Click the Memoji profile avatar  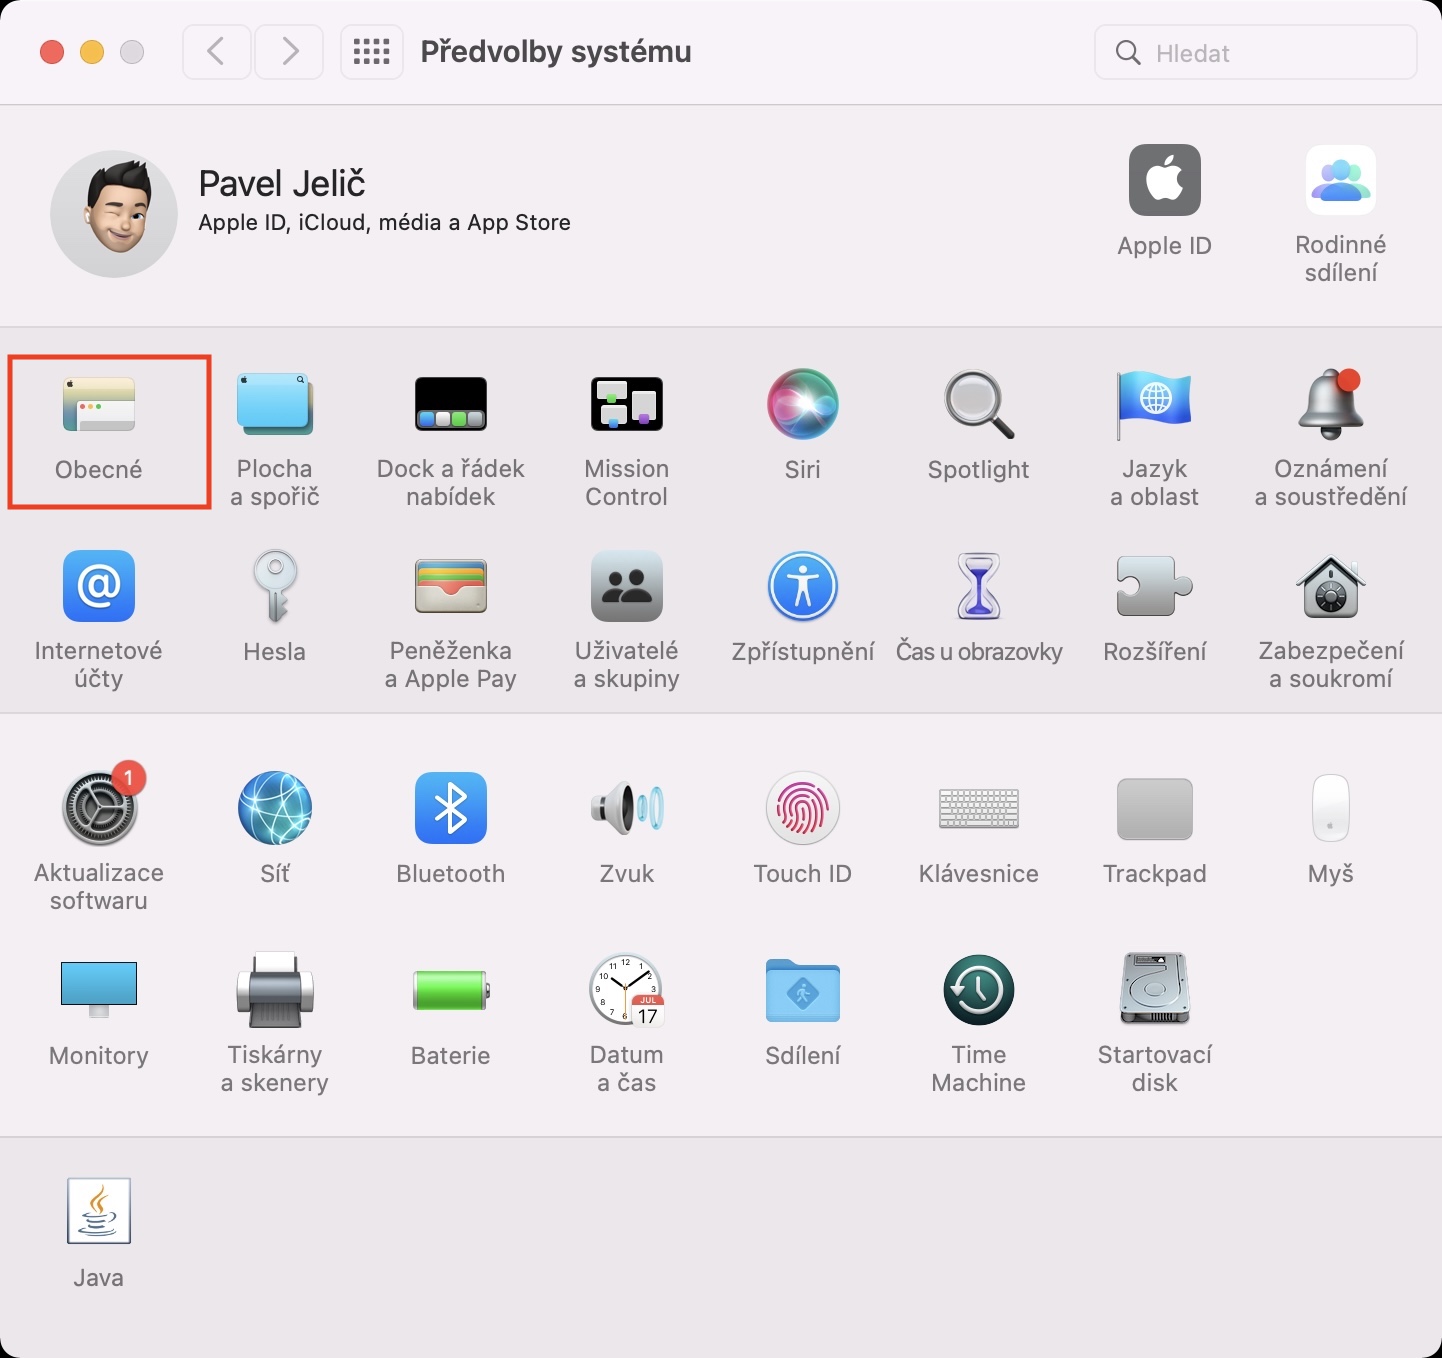click(x=114, y=214)
